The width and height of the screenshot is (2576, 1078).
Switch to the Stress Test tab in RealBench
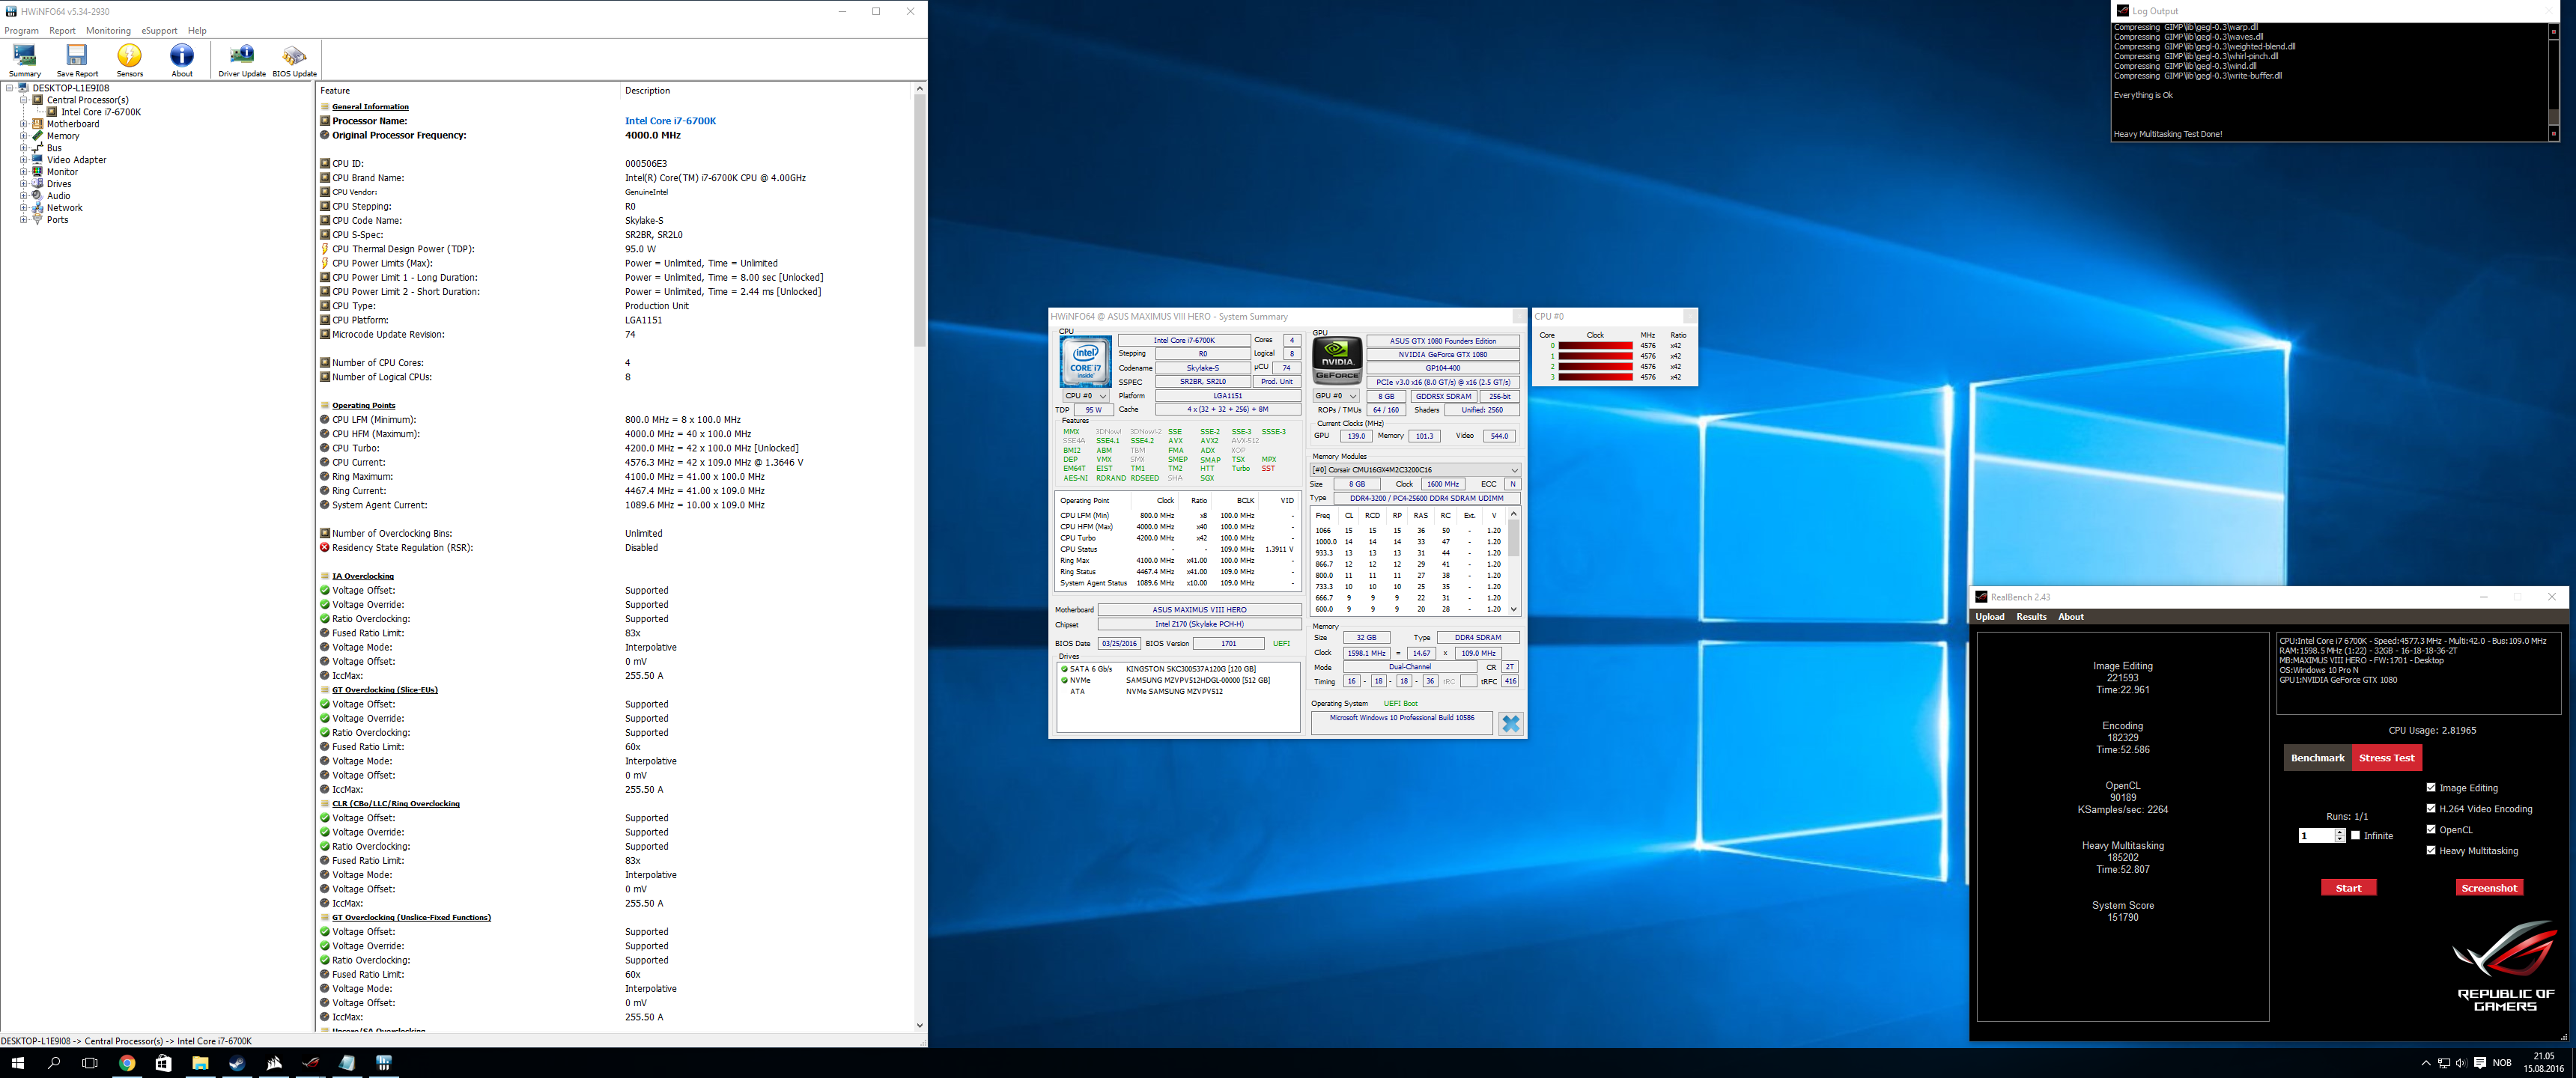[x=2386, y=758]
